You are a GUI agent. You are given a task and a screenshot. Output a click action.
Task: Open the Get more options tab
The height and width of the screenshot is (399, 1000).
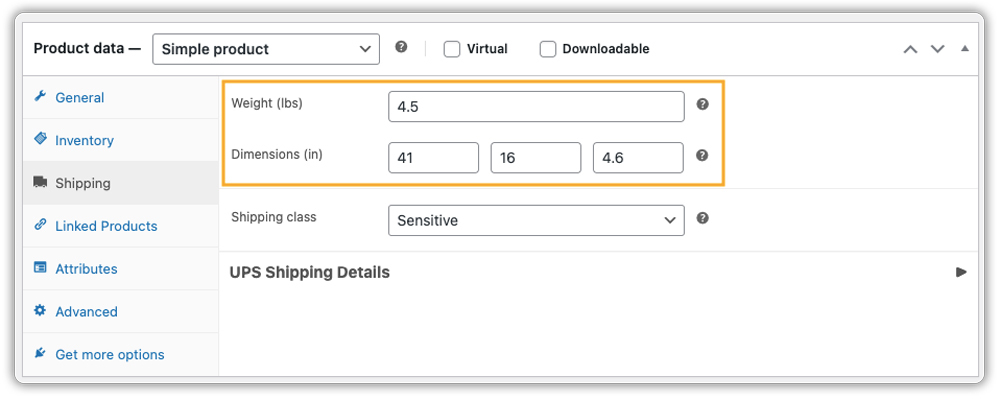[121, 354]
